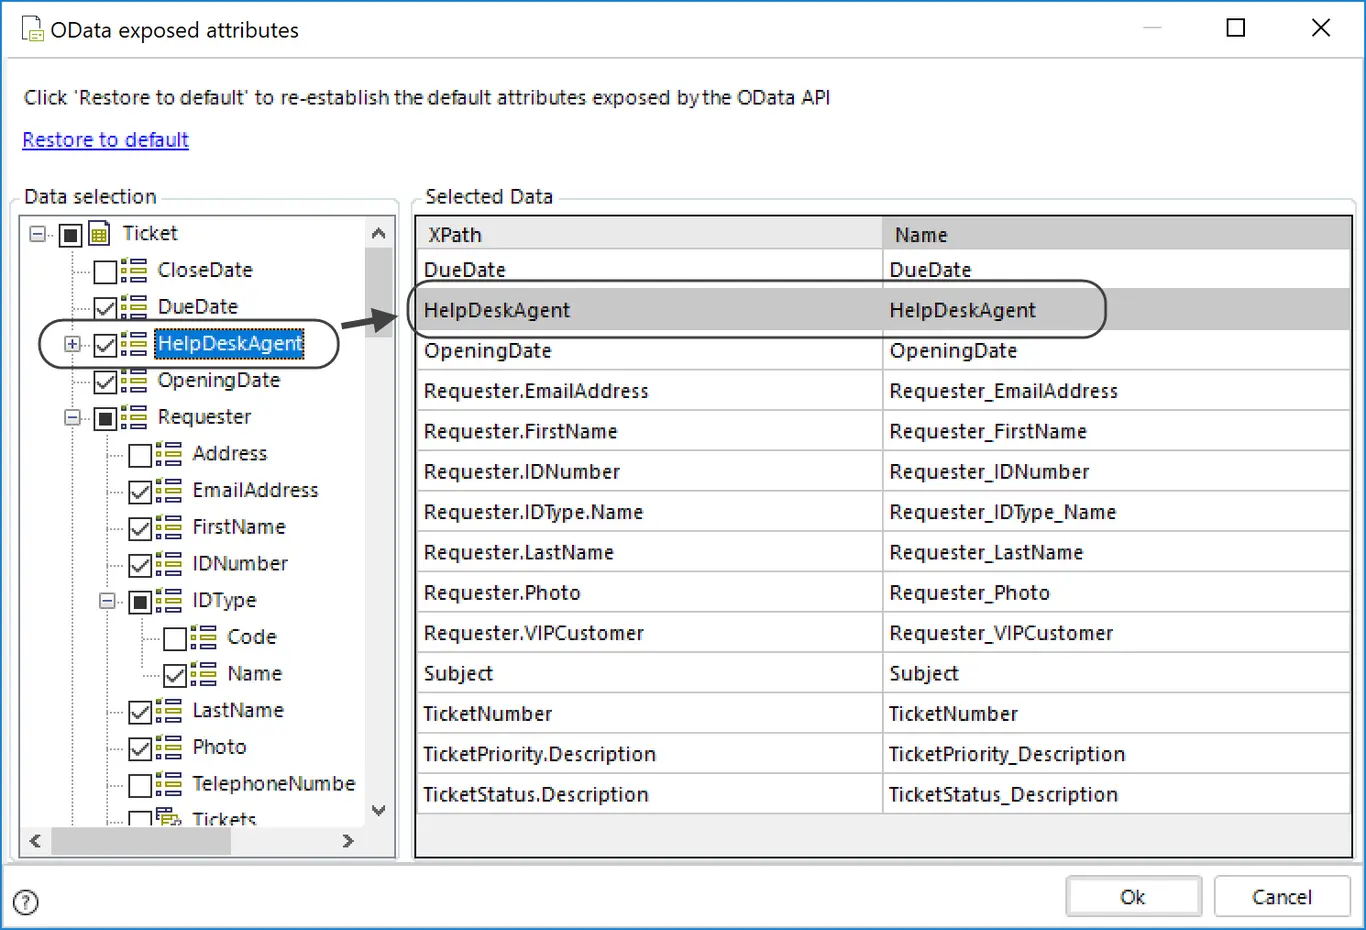Click the attribute icon beside TelephoneNumber
Screen dimensions: 1366x930
169,784
